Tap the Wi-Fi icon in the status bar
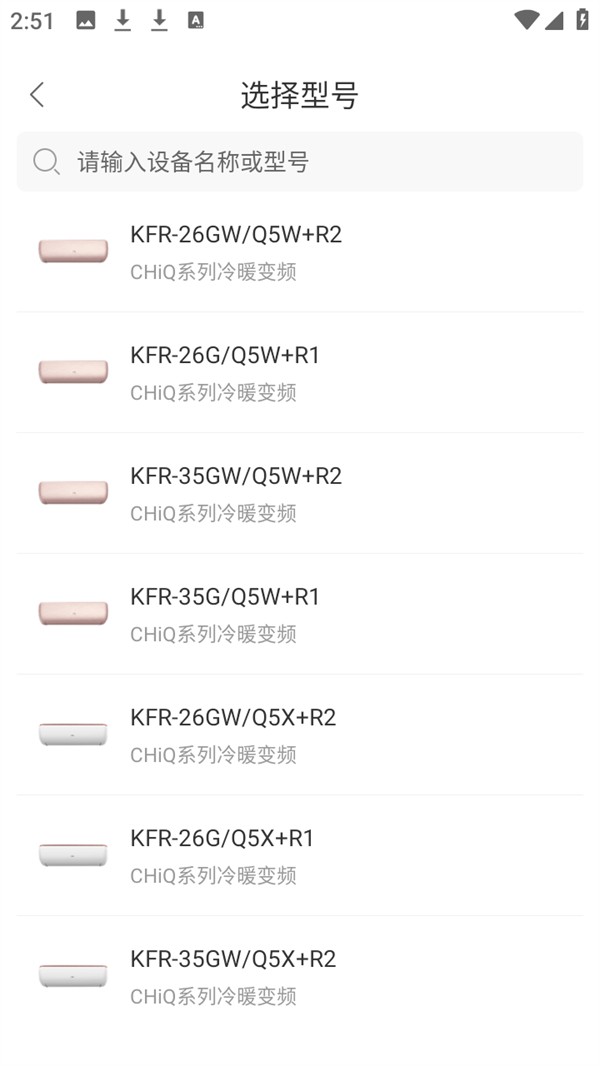This screenshot has height=1066, width=600. pos(525,19)
